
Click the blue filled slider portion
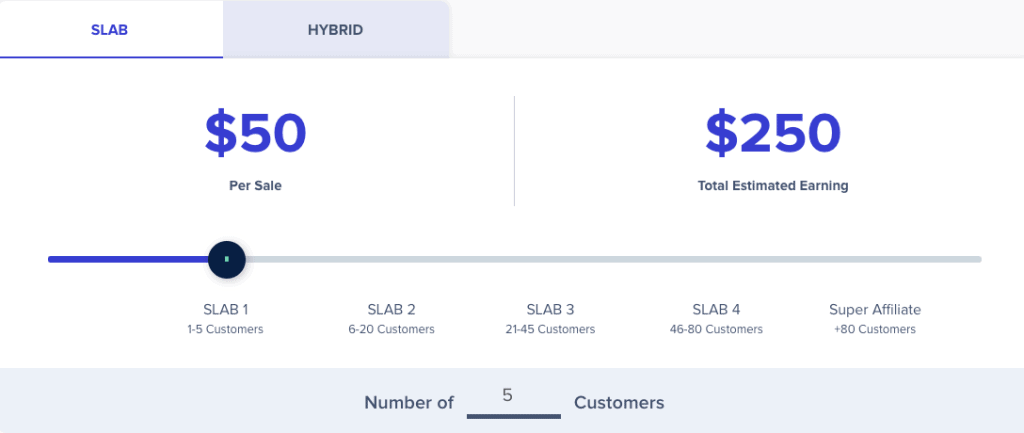(128, 259)
